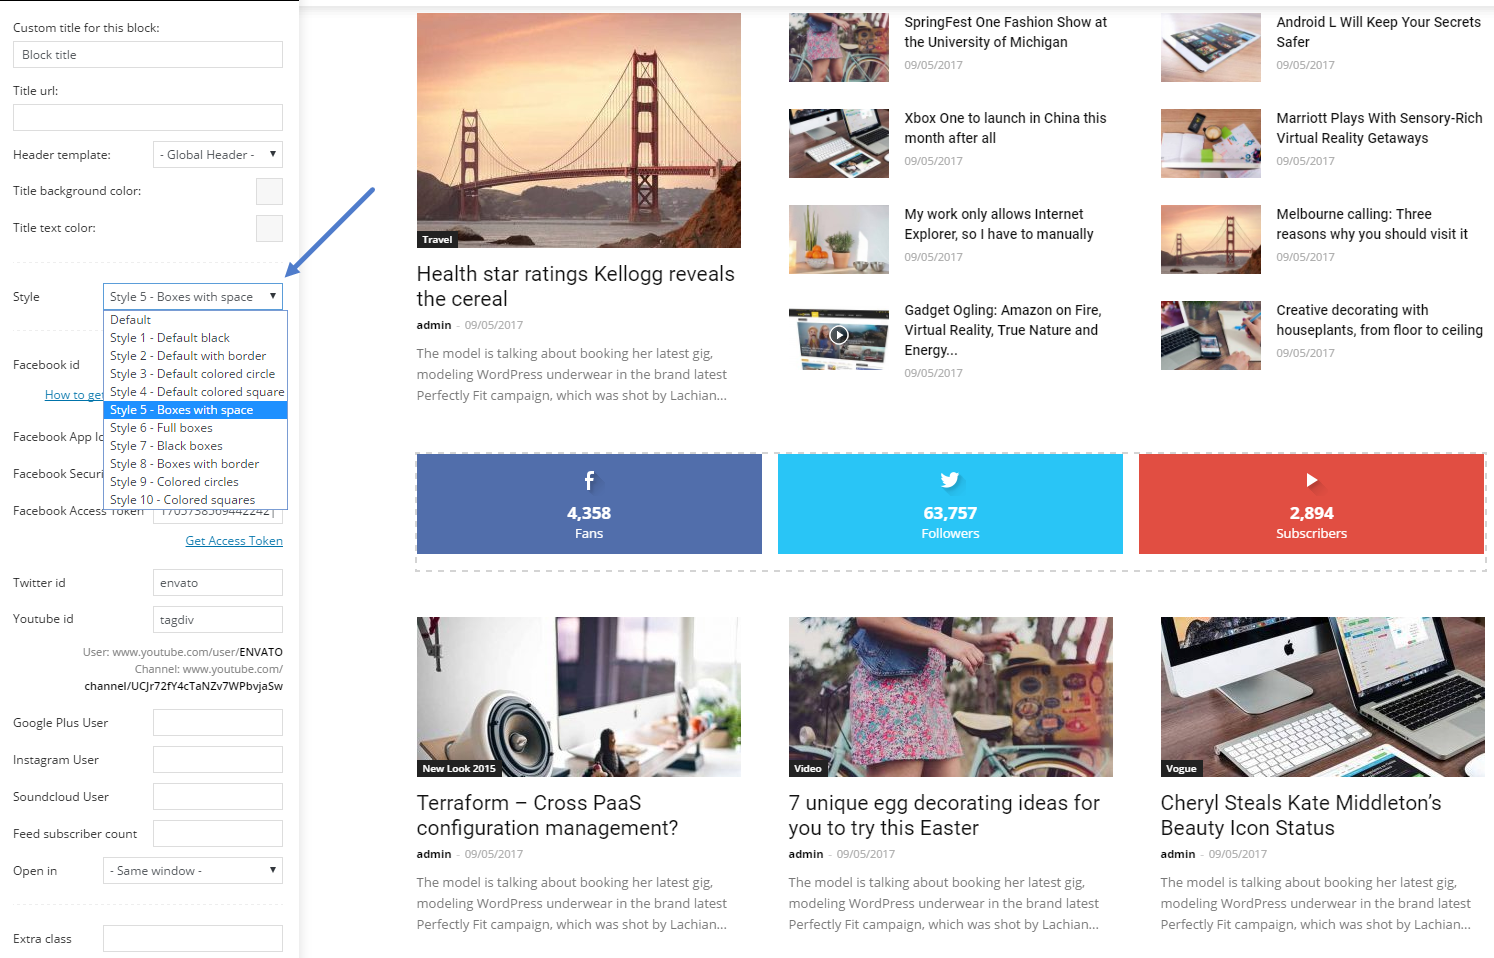This screenshot has width=1494, height=958.
Task: Click play icon on Gadget Ogling thumbnail
Action: click(839, 335)
